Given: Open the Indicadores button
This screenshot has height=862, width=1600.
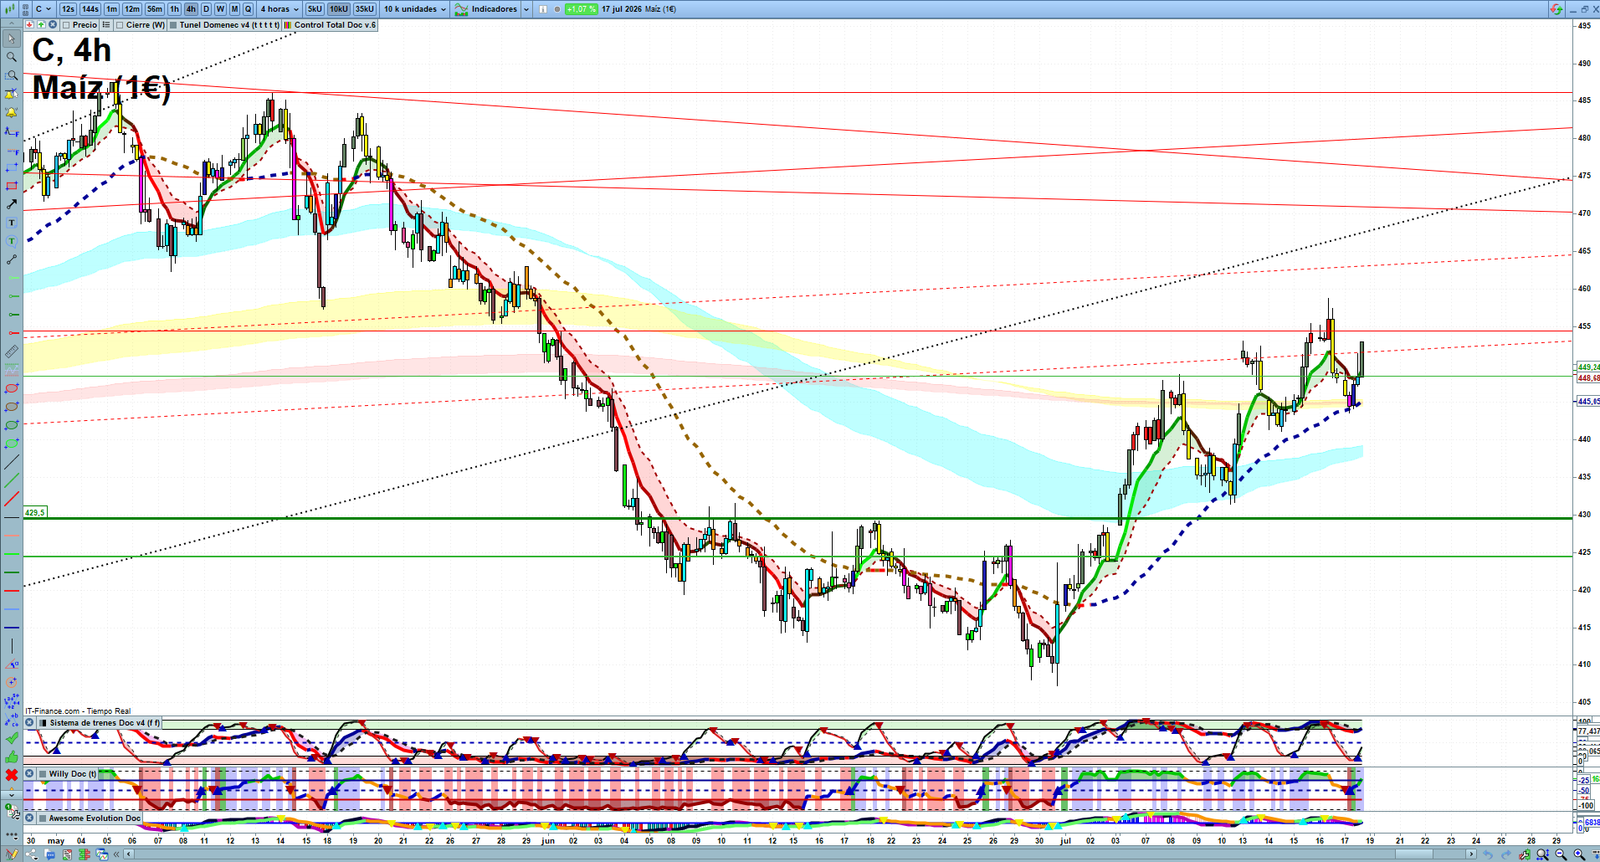Looking at the screenshot, I should point(486,9).
